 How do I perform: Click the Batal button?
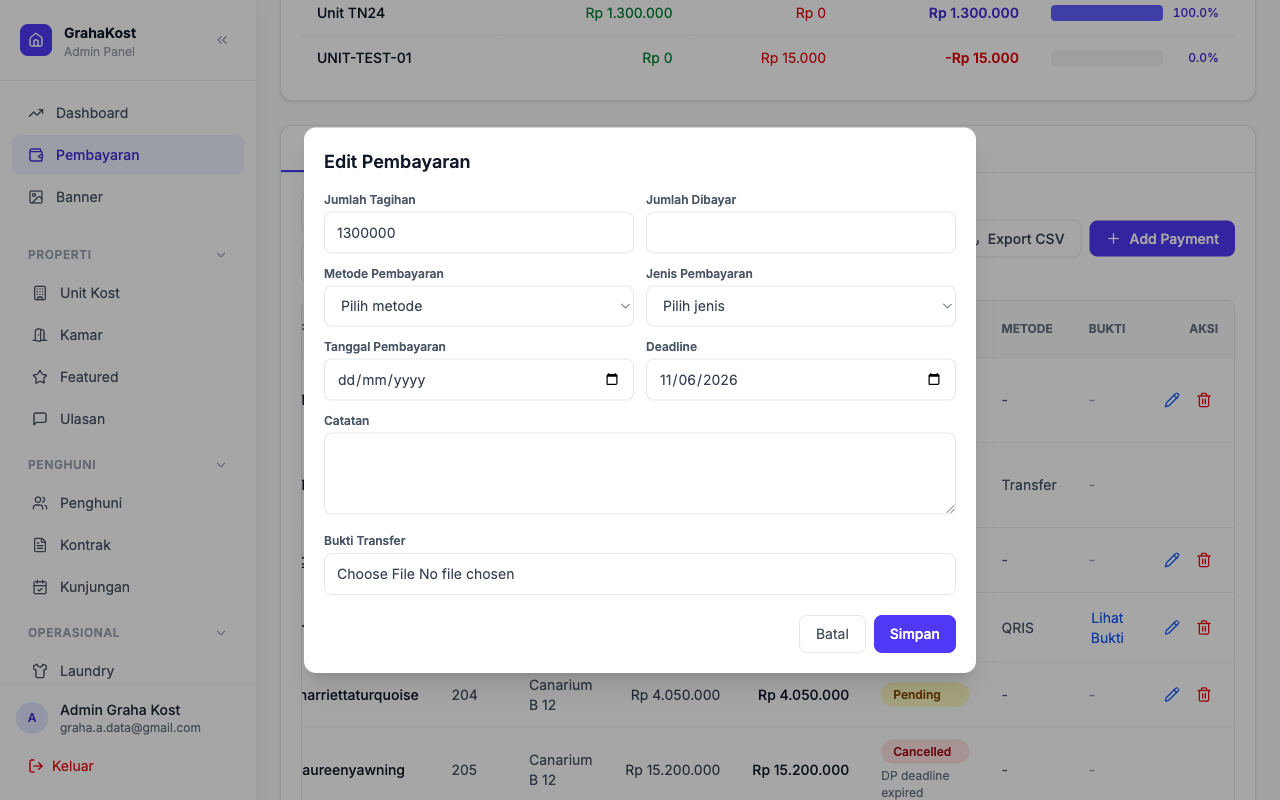tap(832, 634)
